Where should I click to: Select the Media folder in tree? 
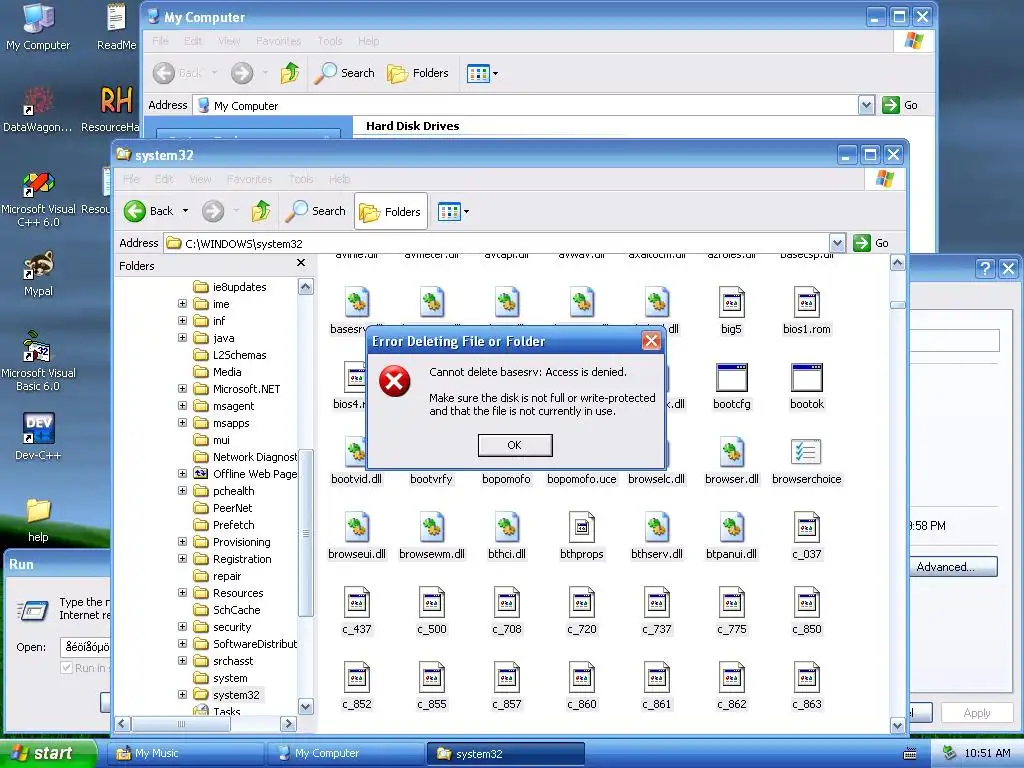219,372
